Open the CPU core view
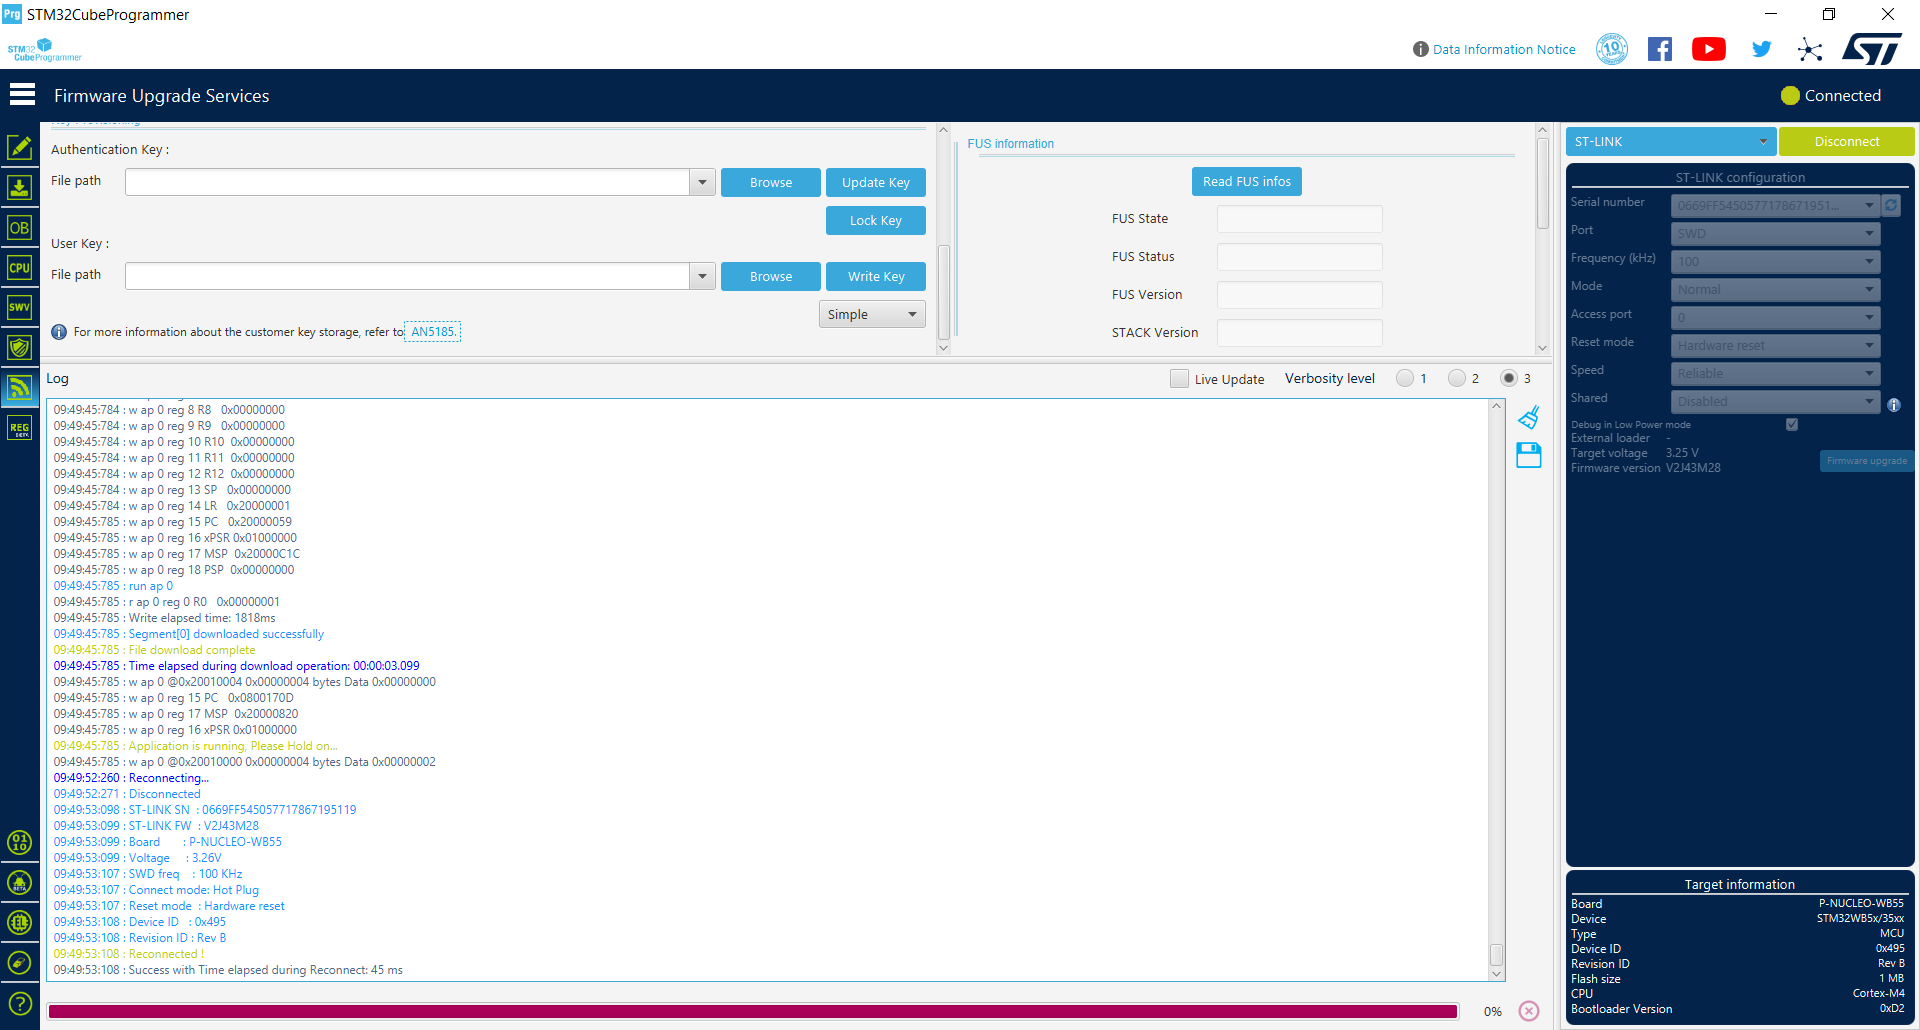 coord(20,267)
